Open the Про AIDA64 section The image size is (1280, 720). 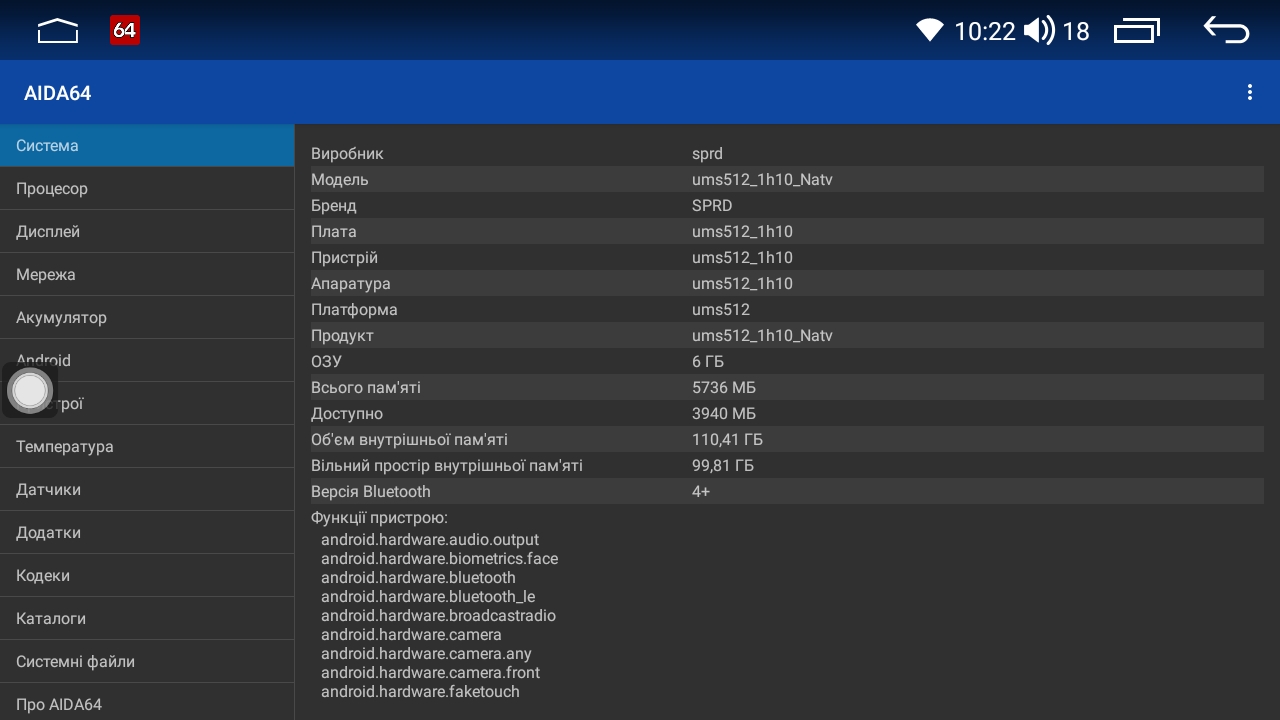(x=147, y=703)
